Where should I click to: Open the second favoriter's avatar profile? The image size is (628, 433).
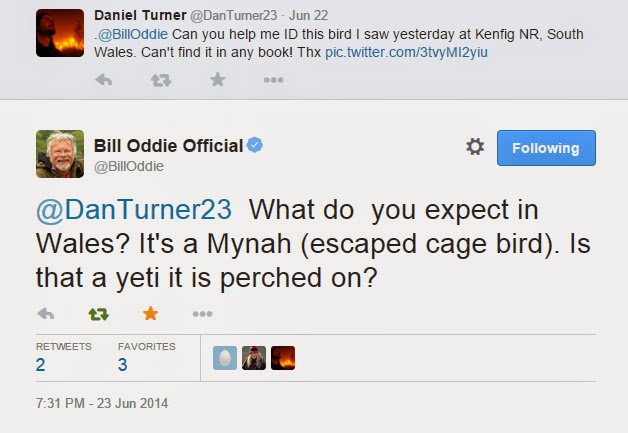[x=254, y=358]
